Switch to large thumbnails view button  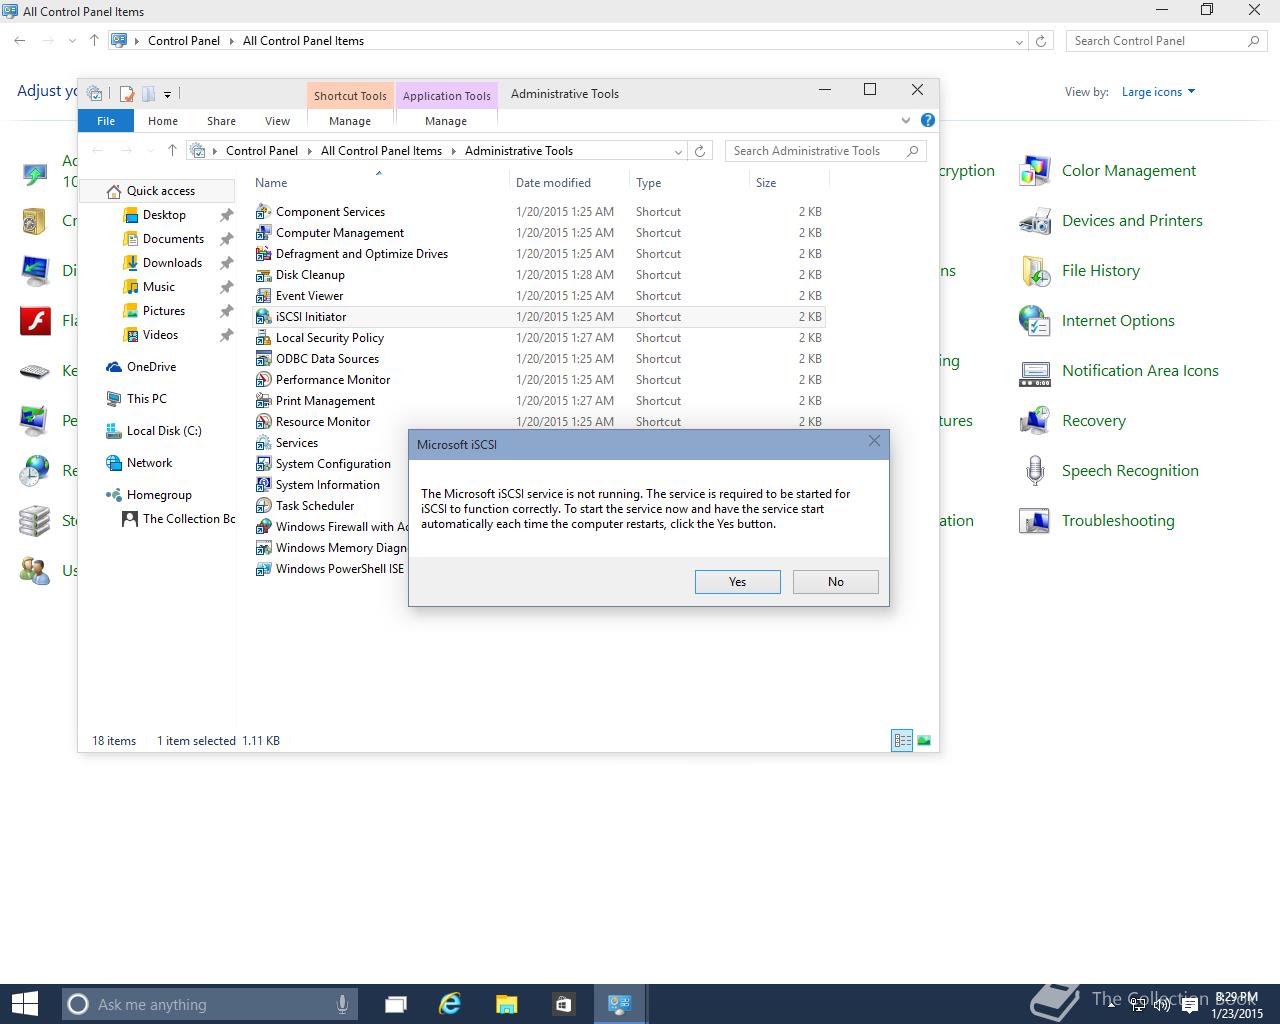924,741
